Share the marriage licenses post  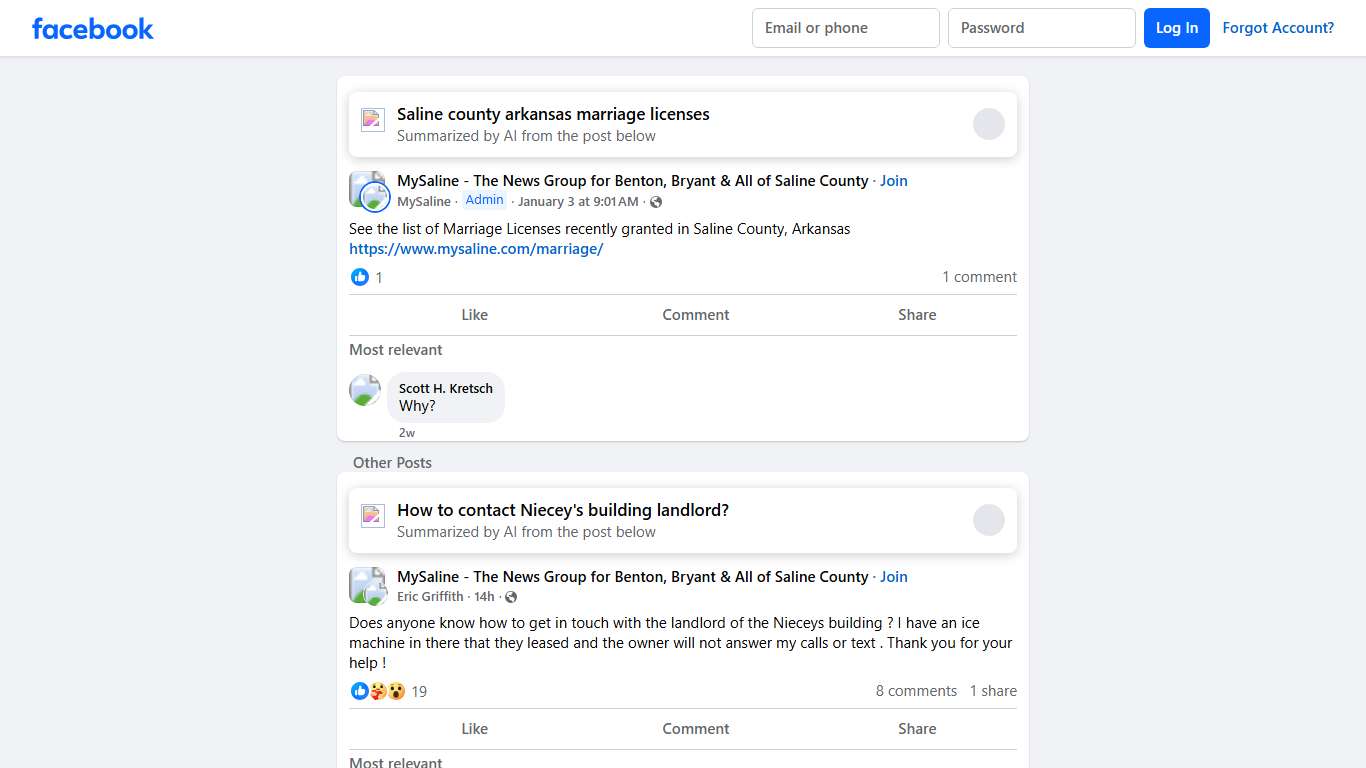click(x=916, y=314)
